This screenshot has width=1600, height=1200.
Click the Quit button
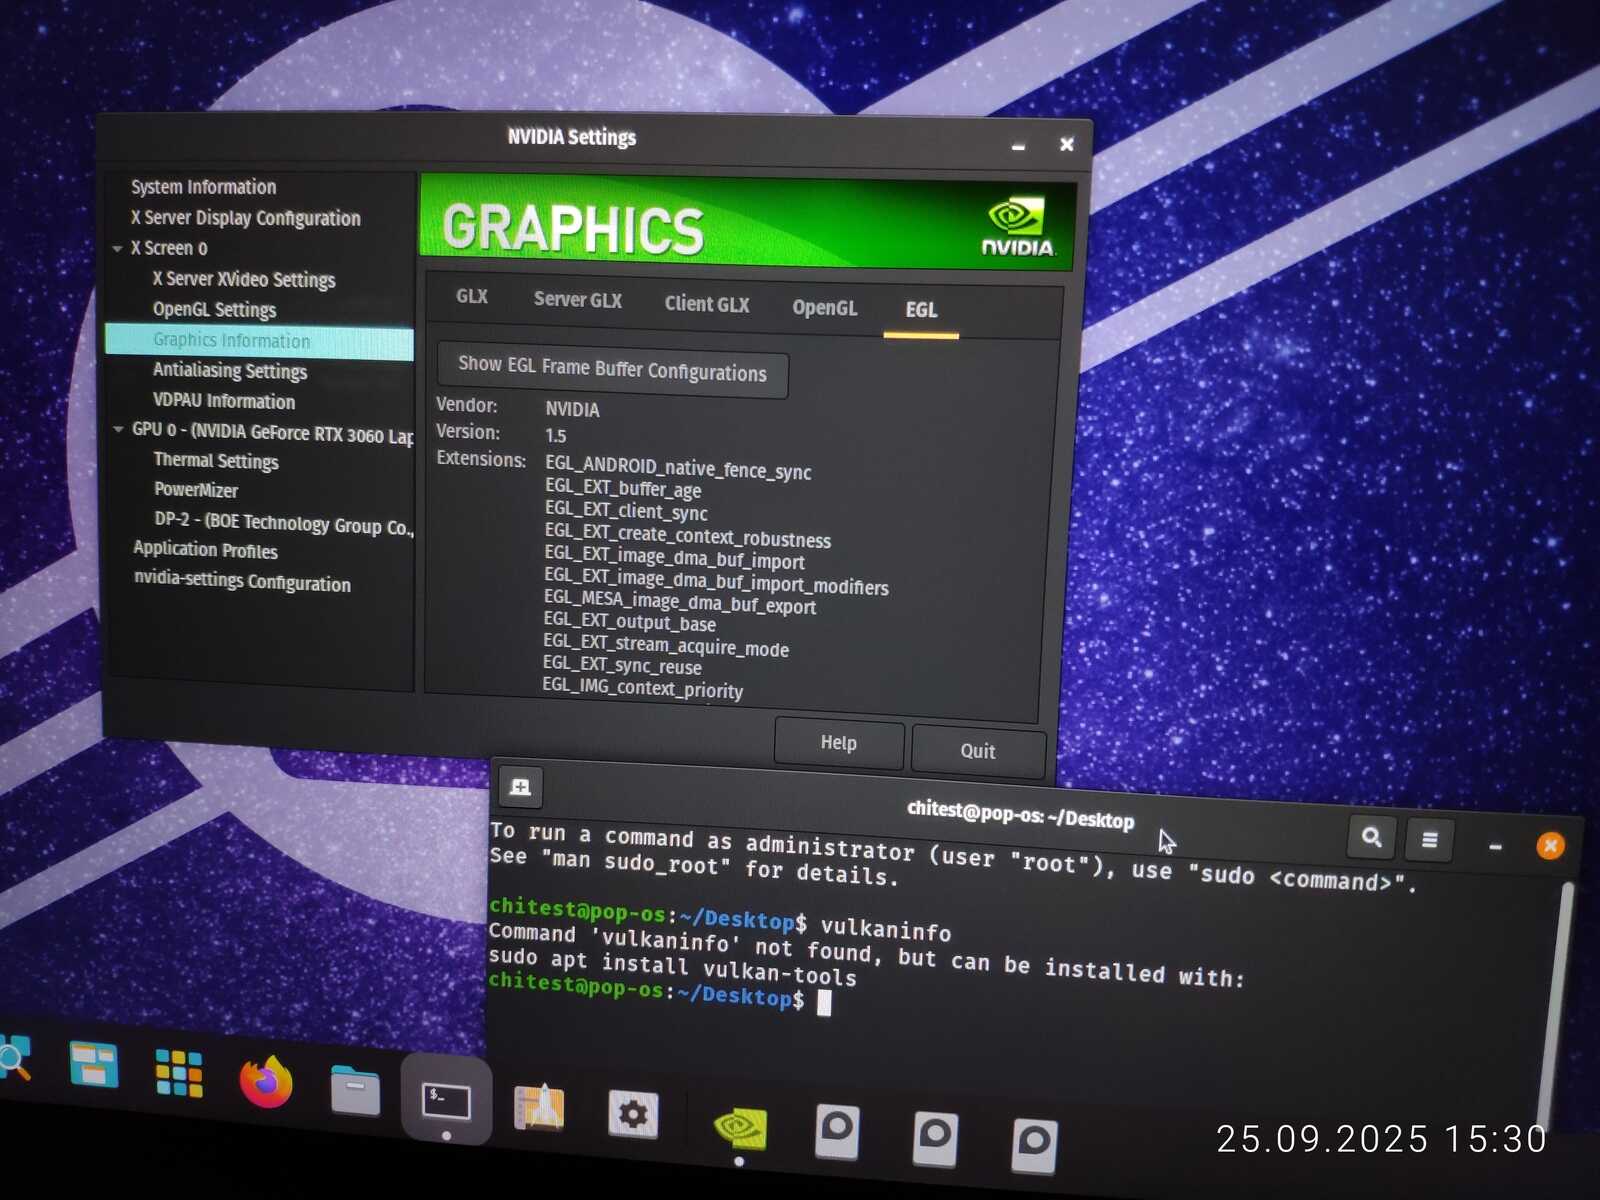978,751
